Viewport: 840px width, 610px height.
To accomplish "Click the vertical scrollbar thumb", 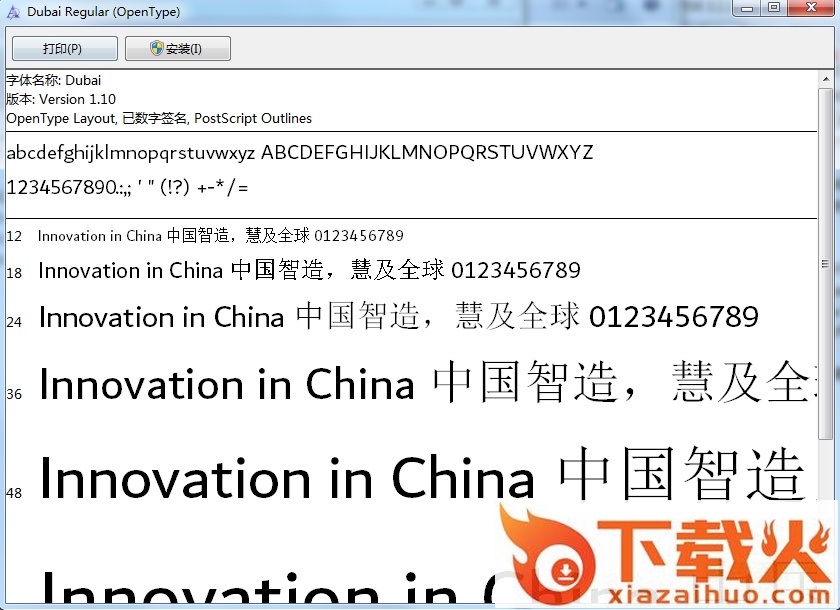I will click(826, 263).
